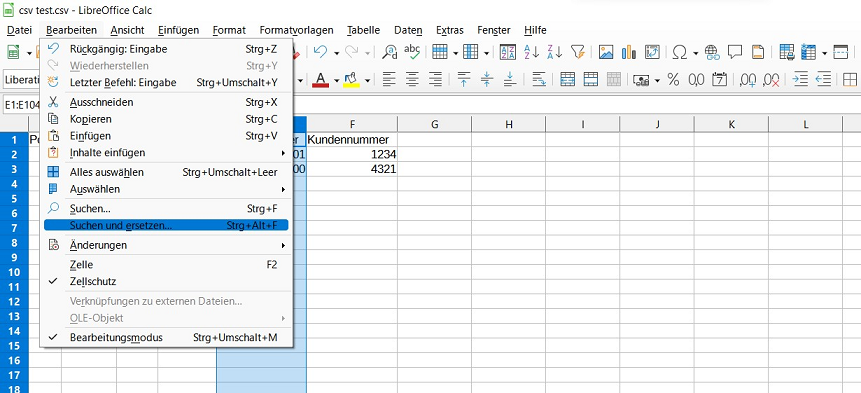Click the Undo arrow icon in toolbar

click(320, 52)
